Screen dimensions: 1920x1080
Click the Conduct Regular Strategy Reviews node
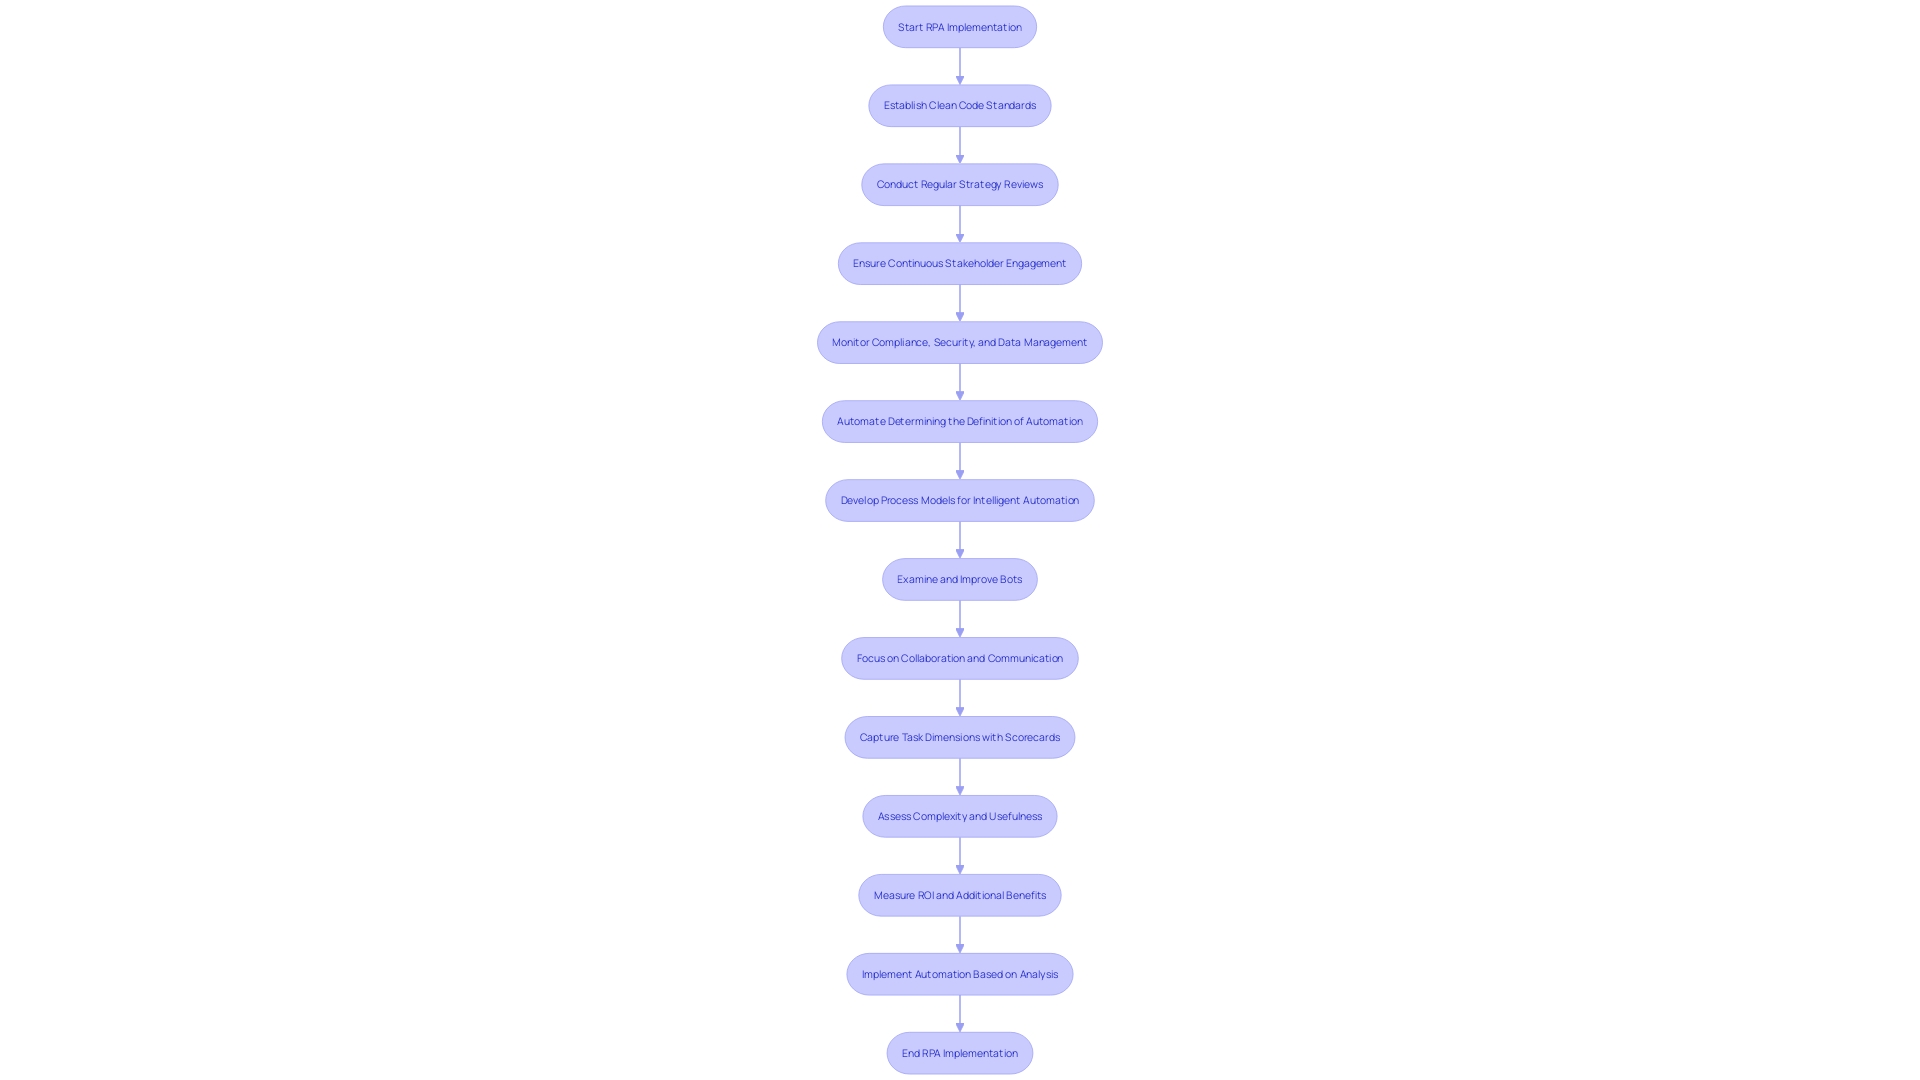click(960, 183)
